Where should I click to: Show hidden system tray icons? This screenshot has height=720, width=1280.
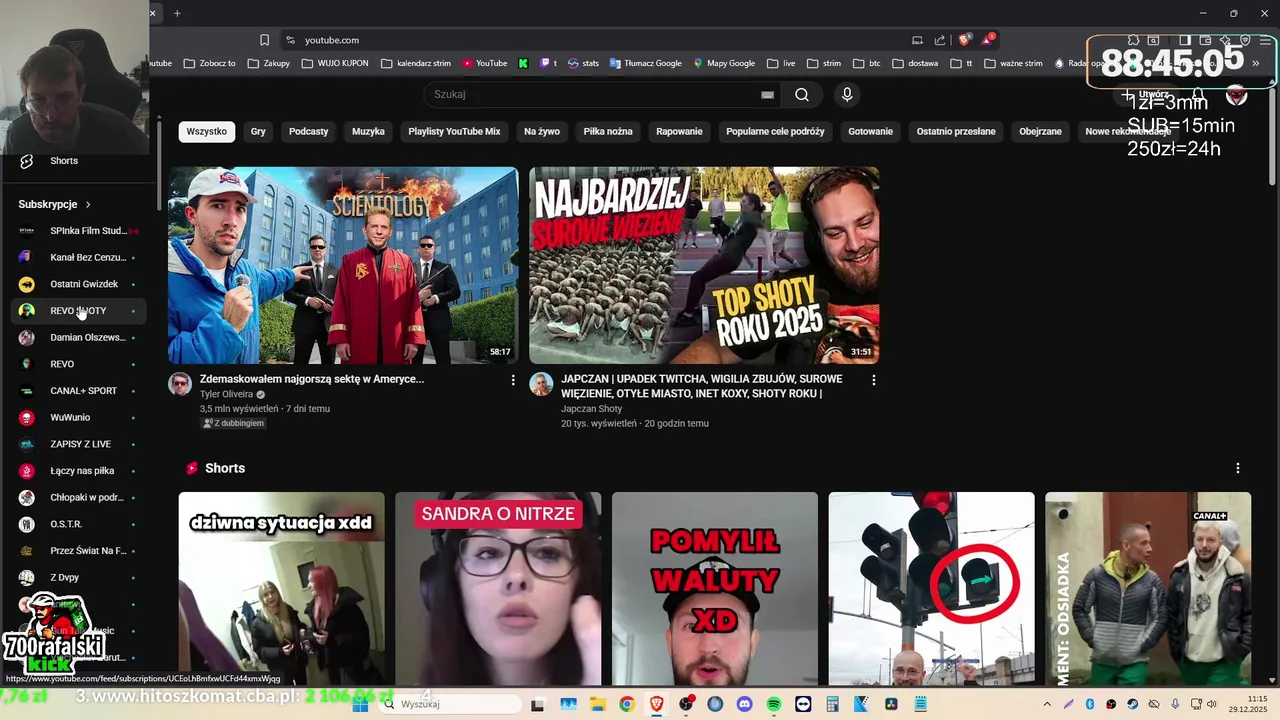tap(1047, 704)
